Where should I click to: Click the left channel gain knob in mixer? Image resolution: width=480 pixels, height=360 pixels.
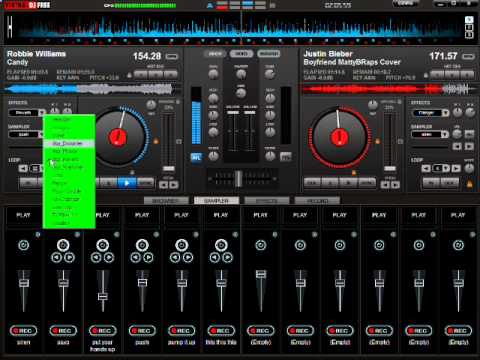213,74
